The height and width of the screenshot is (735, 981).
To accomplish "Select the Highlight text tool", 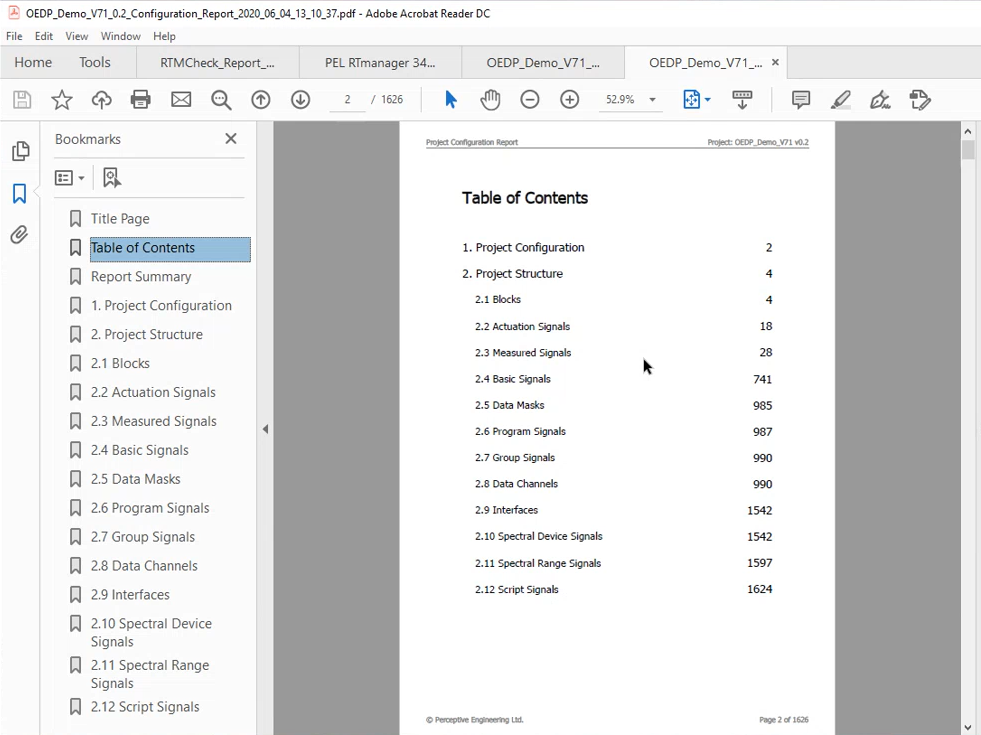I will pyautogui.click(x=840, y=99).
